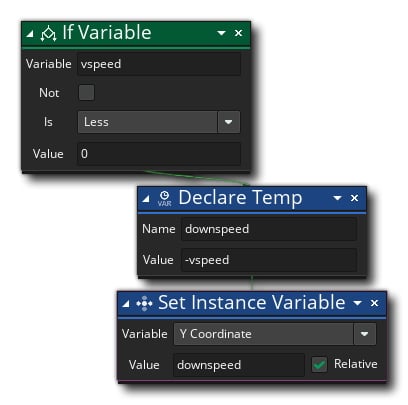
Task: Open the If Variable header options menu
Action: (x=221, y=33)
